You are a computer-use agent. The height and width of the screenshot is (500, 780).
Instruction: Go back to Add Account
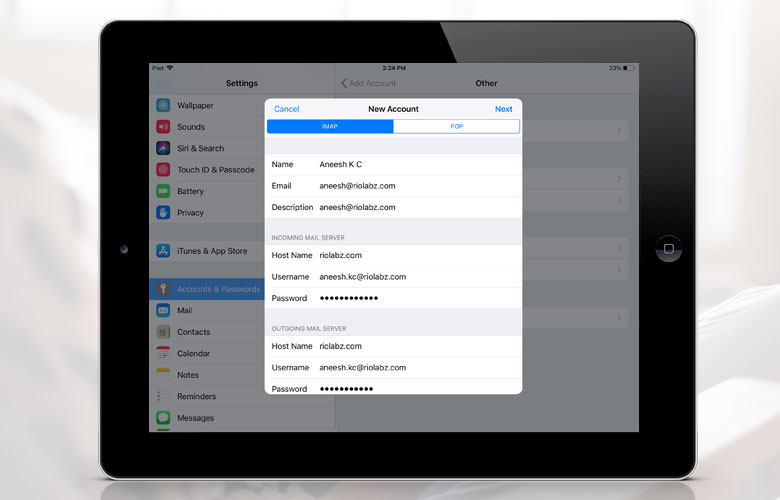(x=369, y=83)
